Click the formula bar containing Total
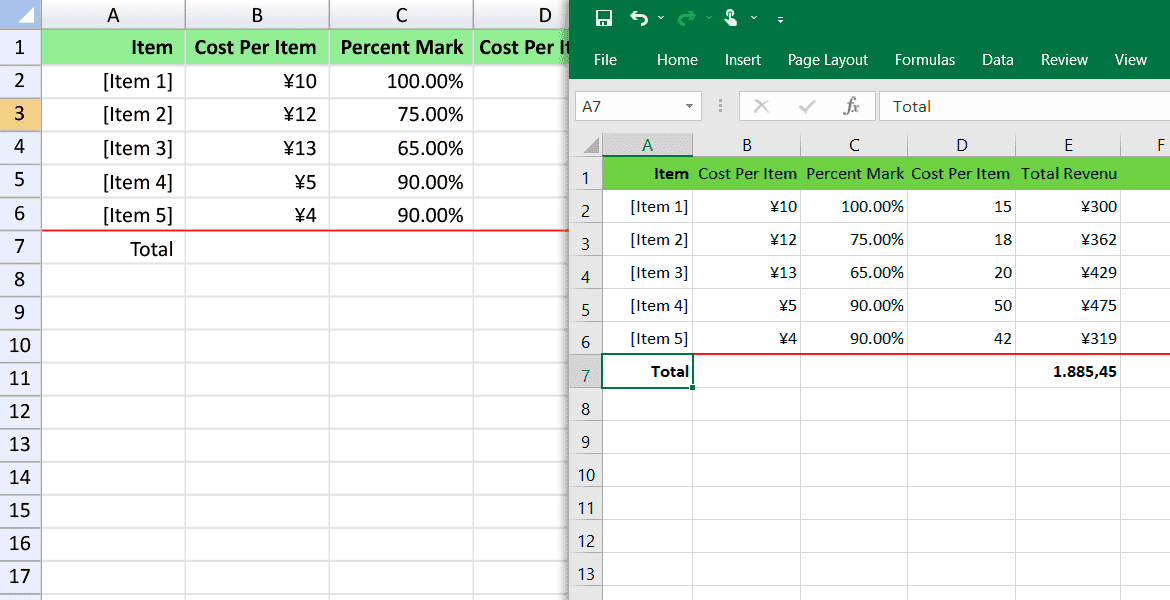 [x=1024, y=107]
